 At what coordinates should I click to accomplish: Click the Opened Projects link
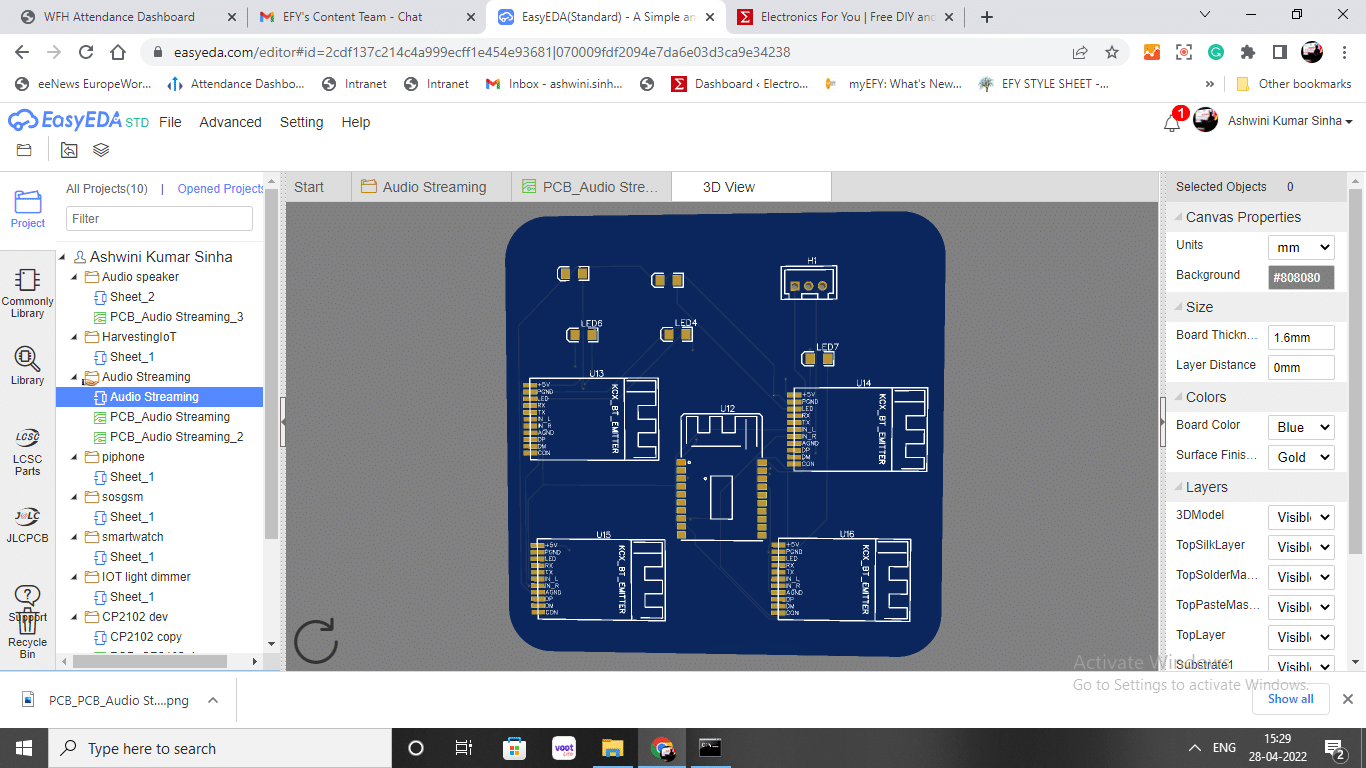220,189
